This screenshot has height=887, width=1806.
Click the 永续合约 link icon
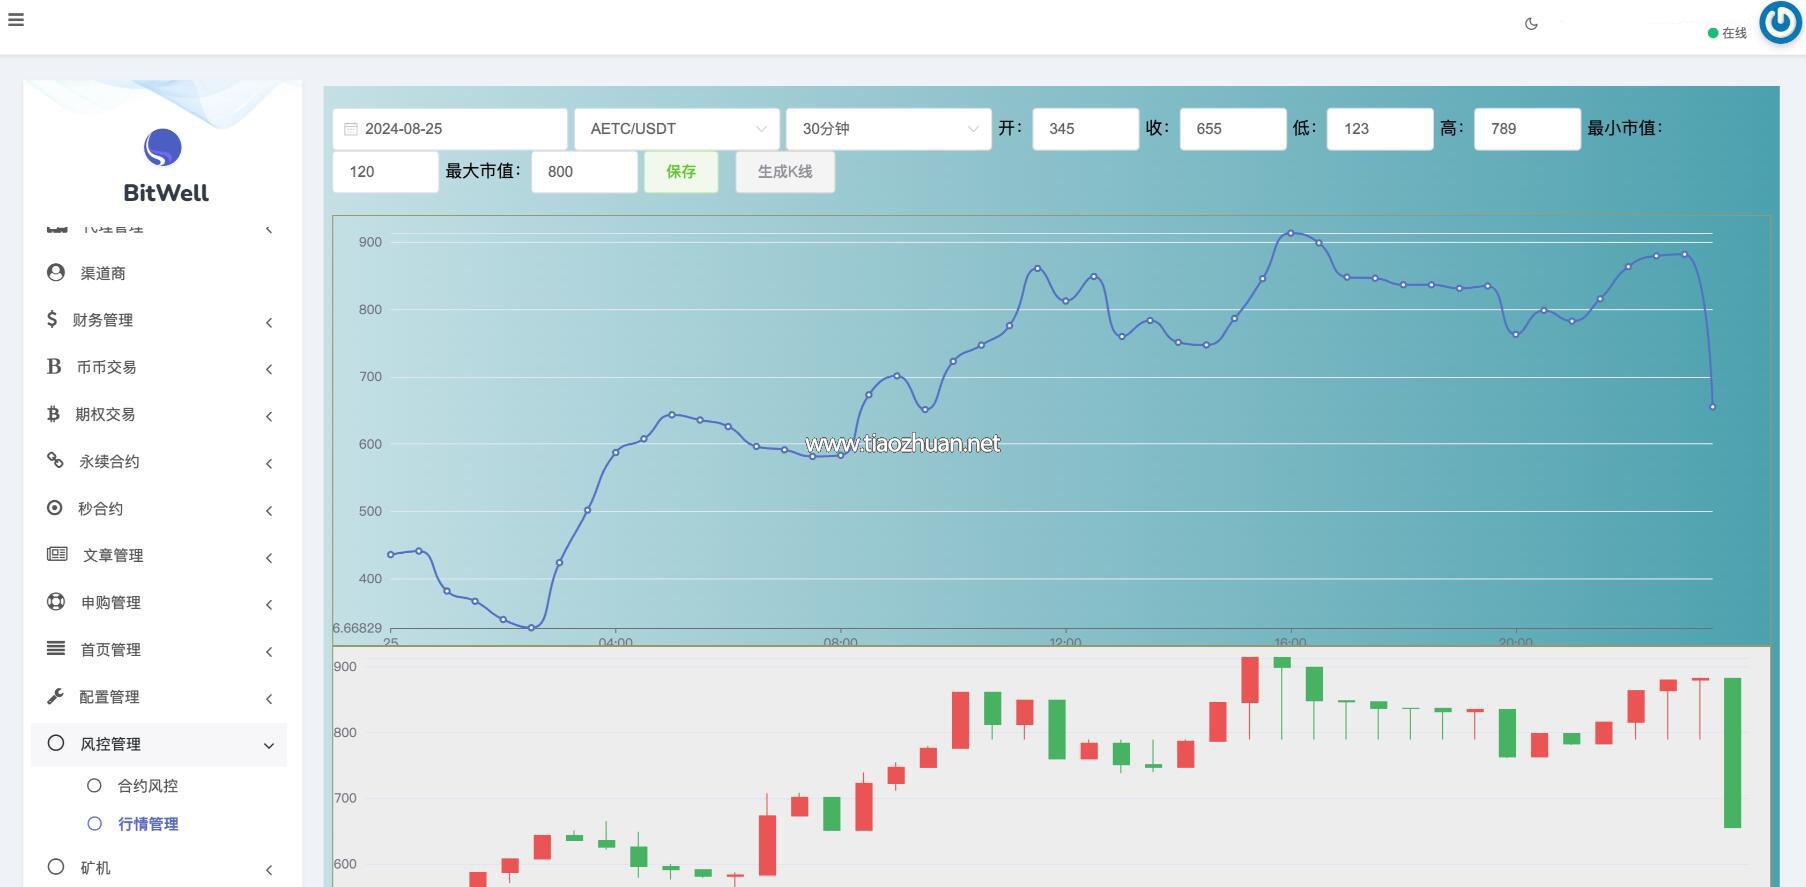[56, 461]
